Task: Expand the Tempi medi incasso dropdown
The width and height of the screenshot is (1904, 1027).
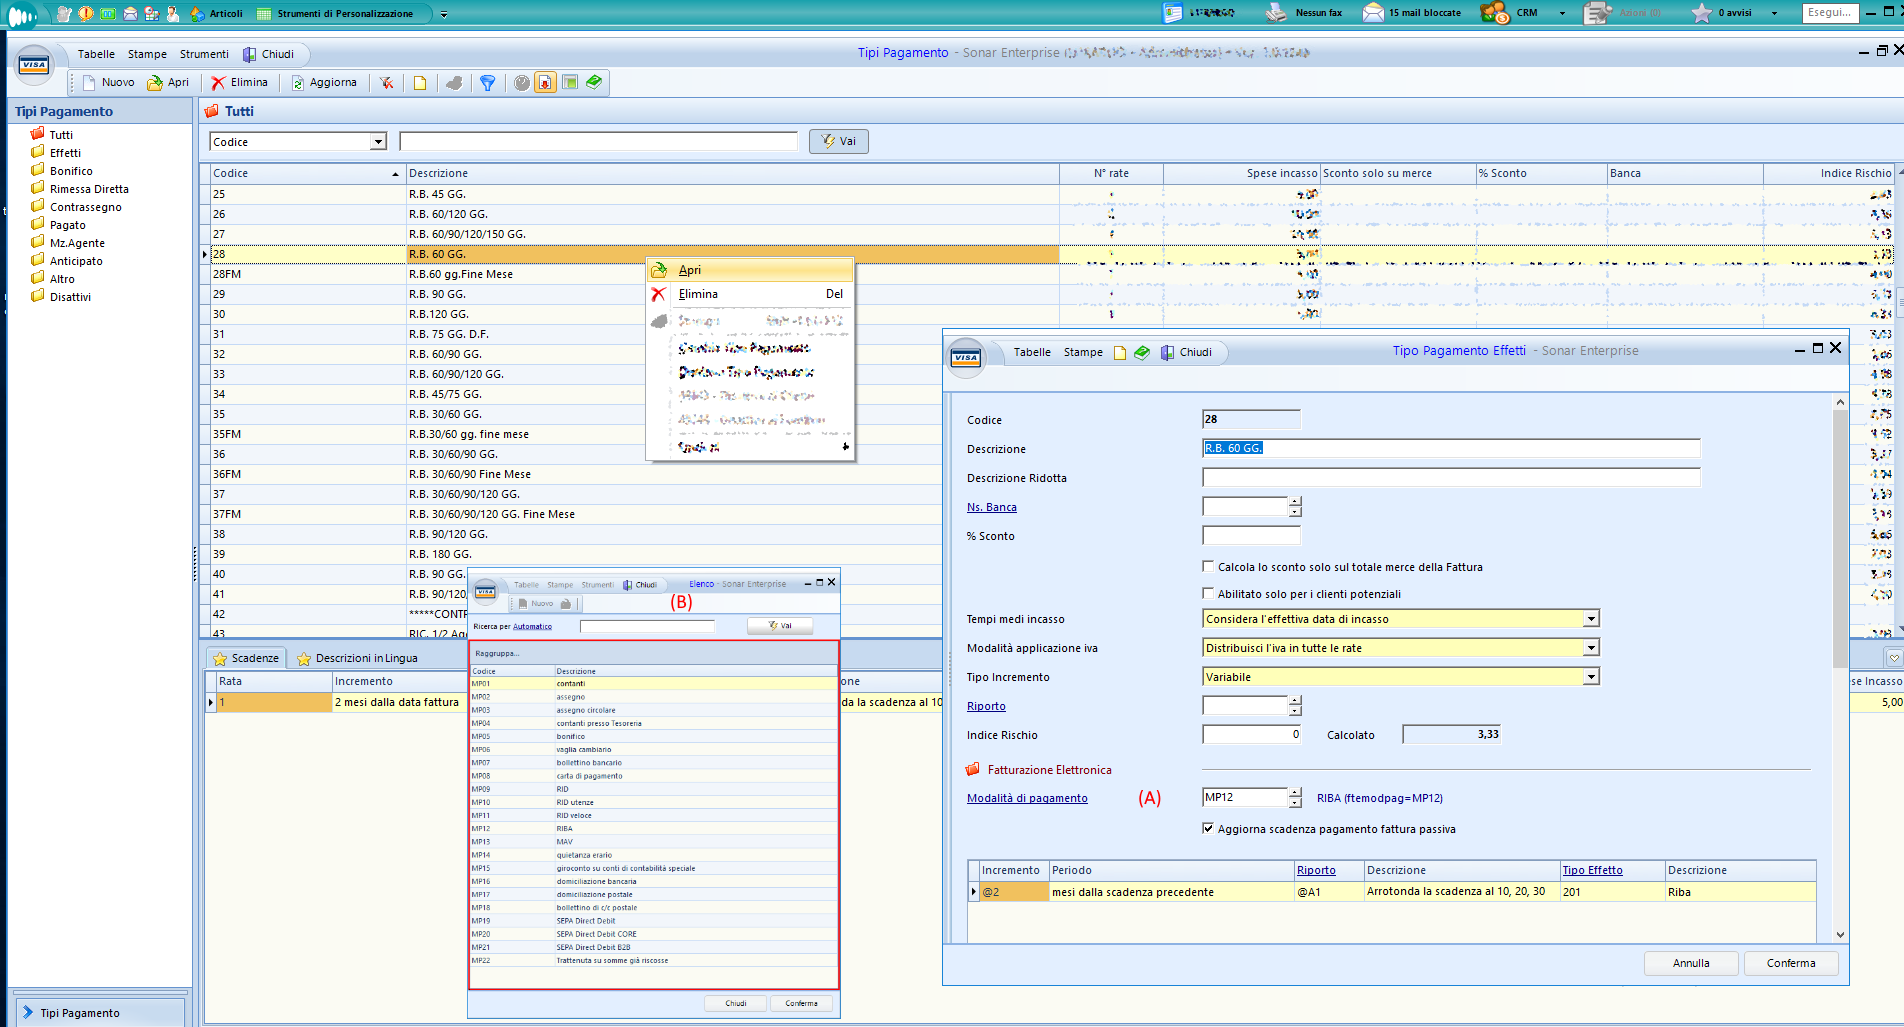Action: pos(1591,619)
